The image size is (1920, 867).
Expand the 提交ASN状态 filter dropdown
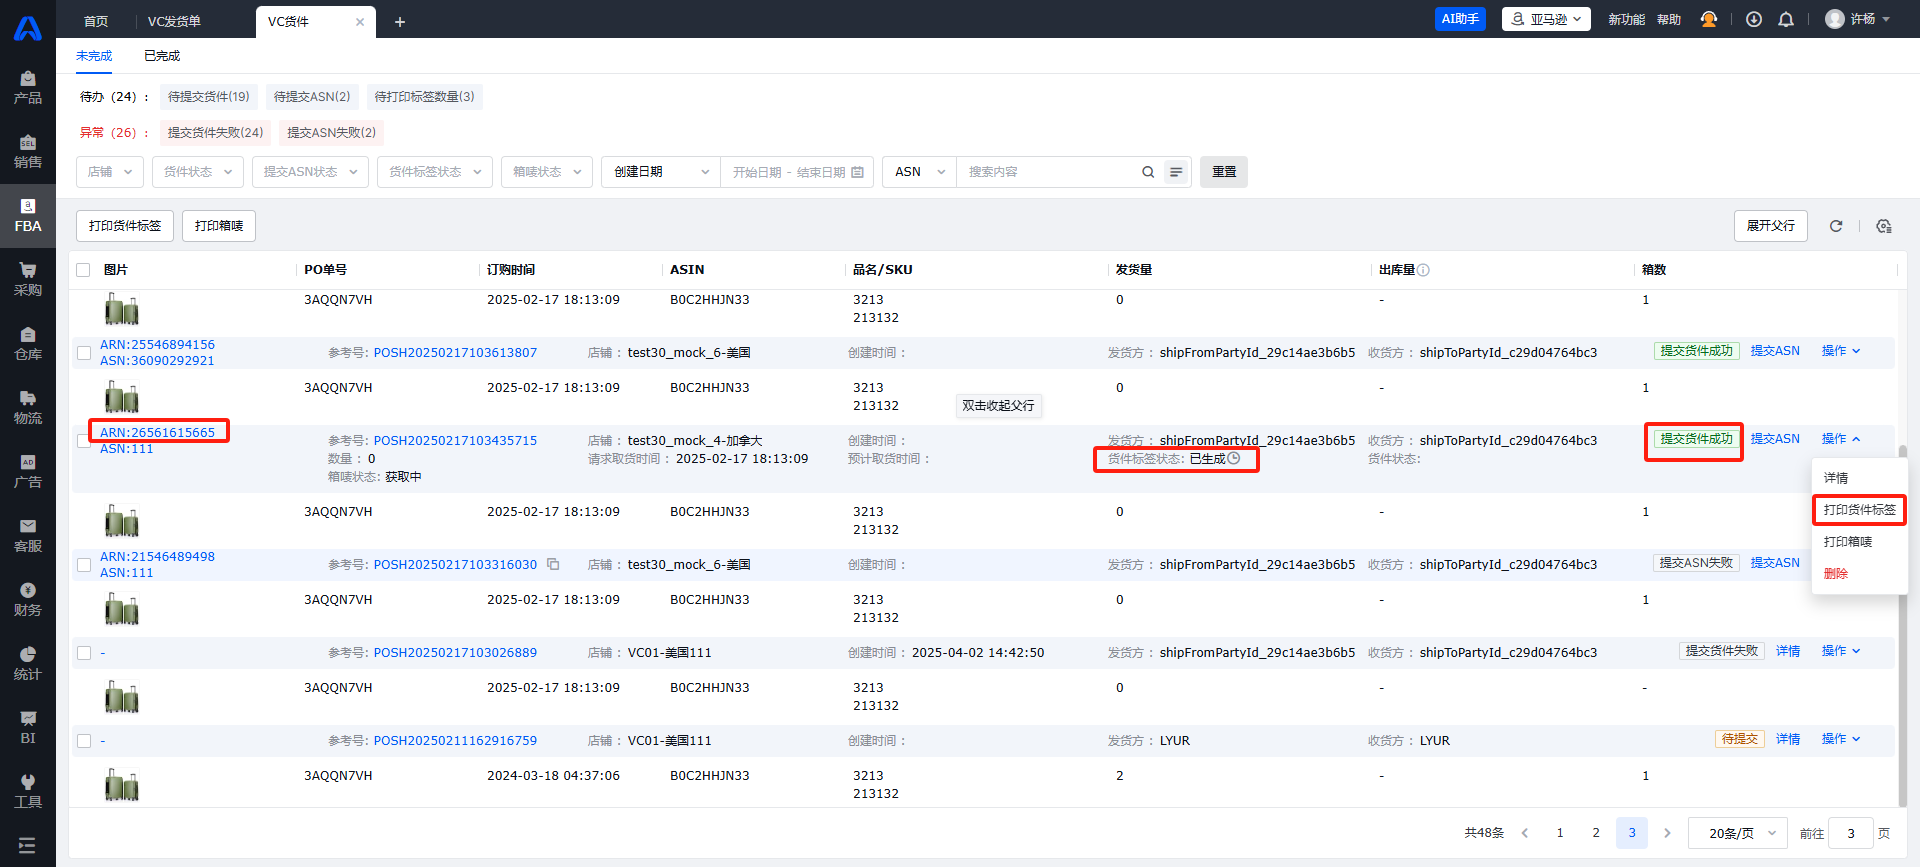click(x=310, y=172)
